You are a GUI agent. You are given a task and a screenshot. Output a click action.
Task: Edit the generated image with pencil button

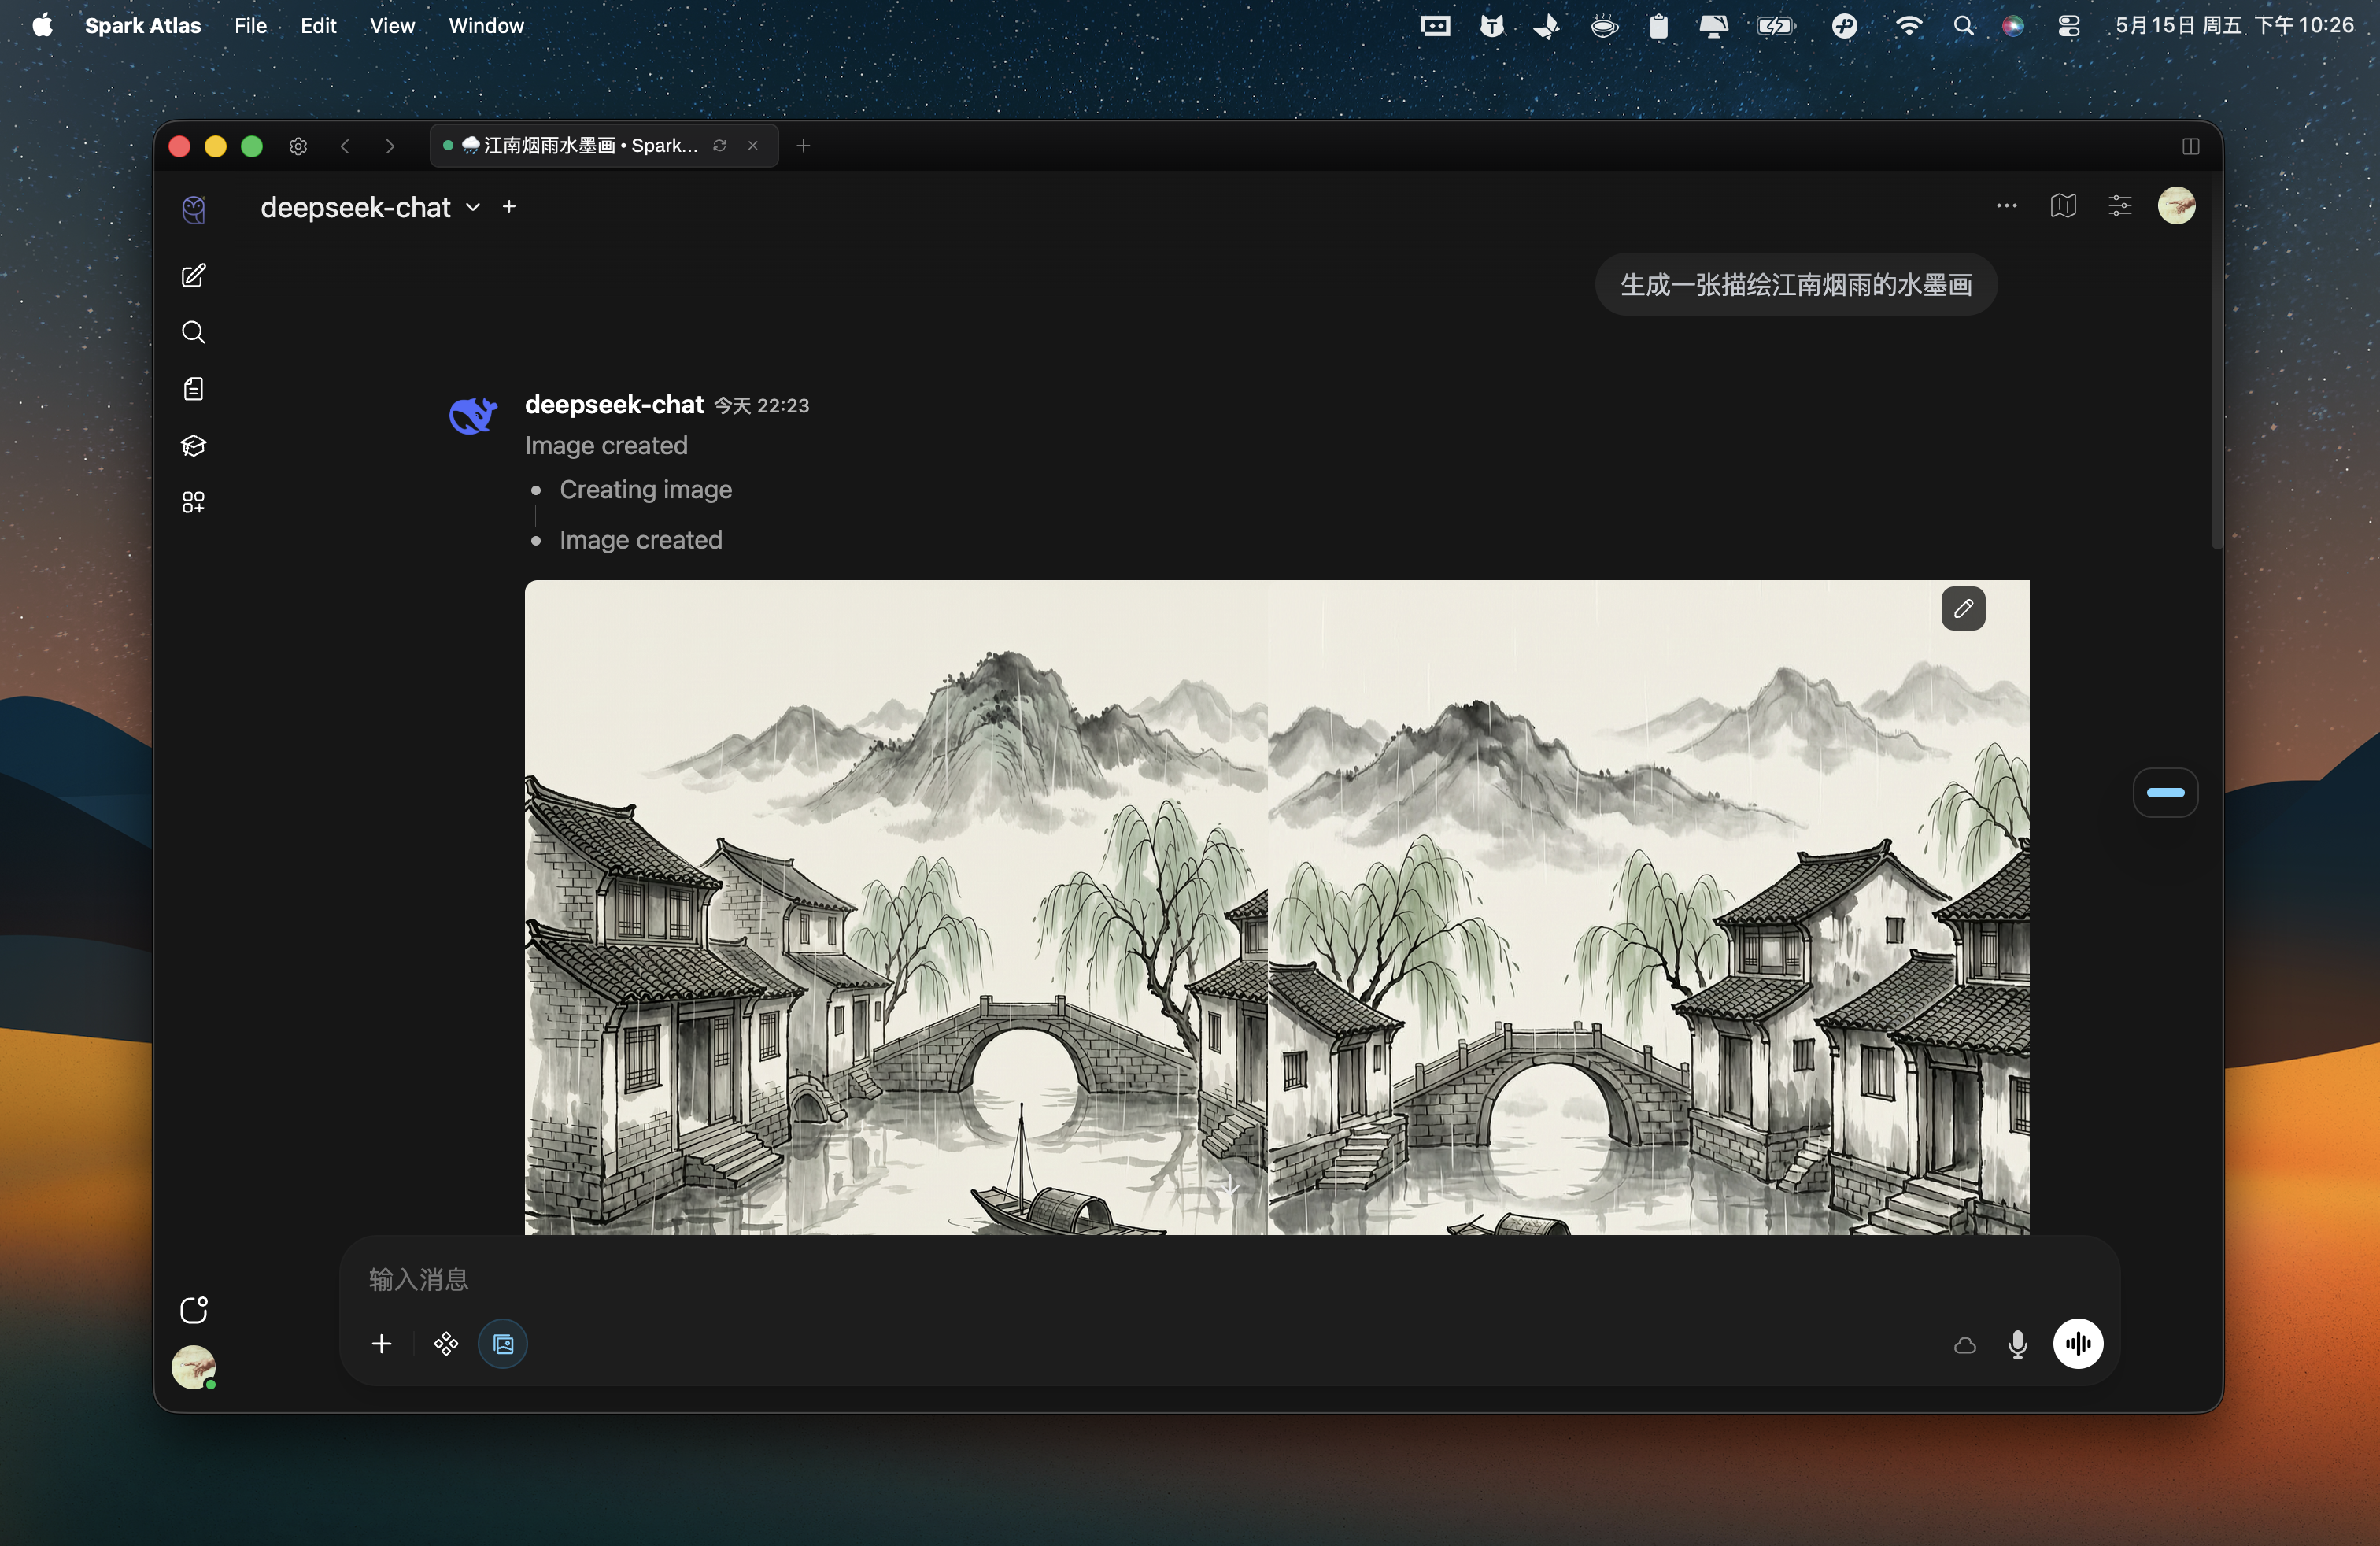[1963, 608]
